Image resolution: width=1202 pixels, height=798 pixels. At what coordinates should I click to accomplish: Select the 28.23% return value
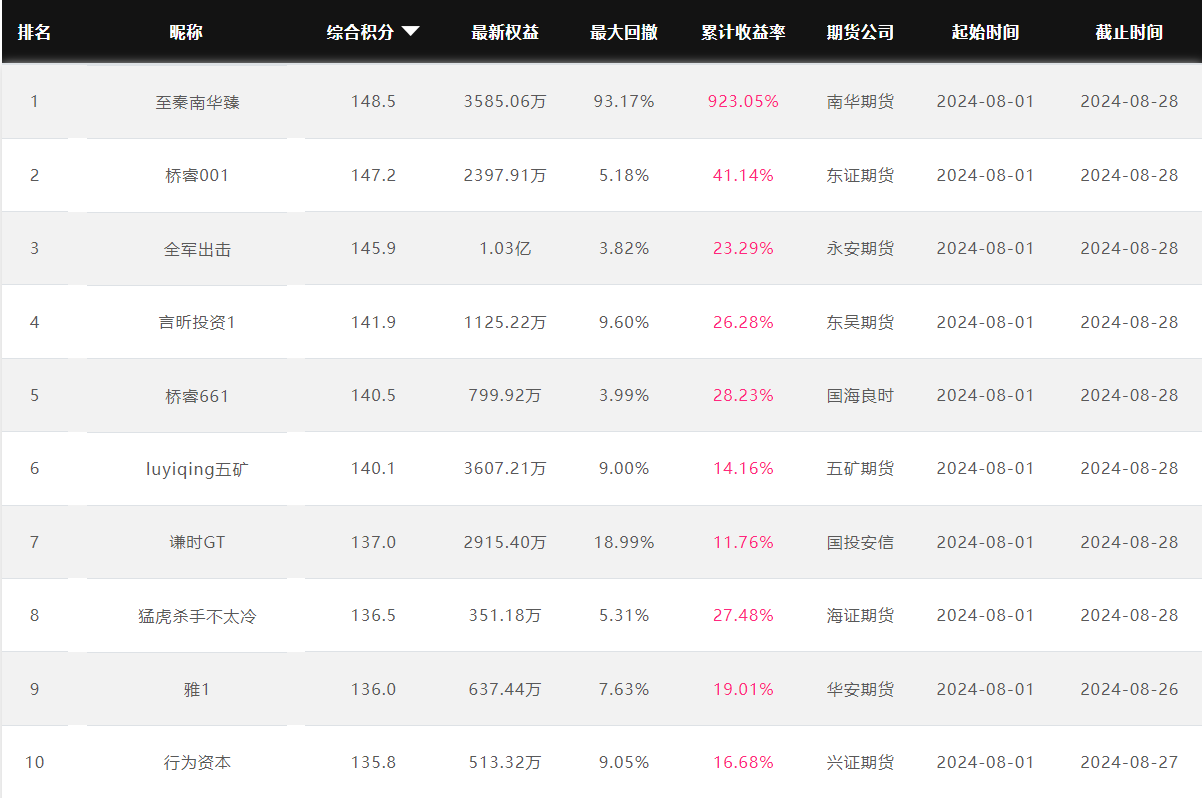tap(743, 395)
